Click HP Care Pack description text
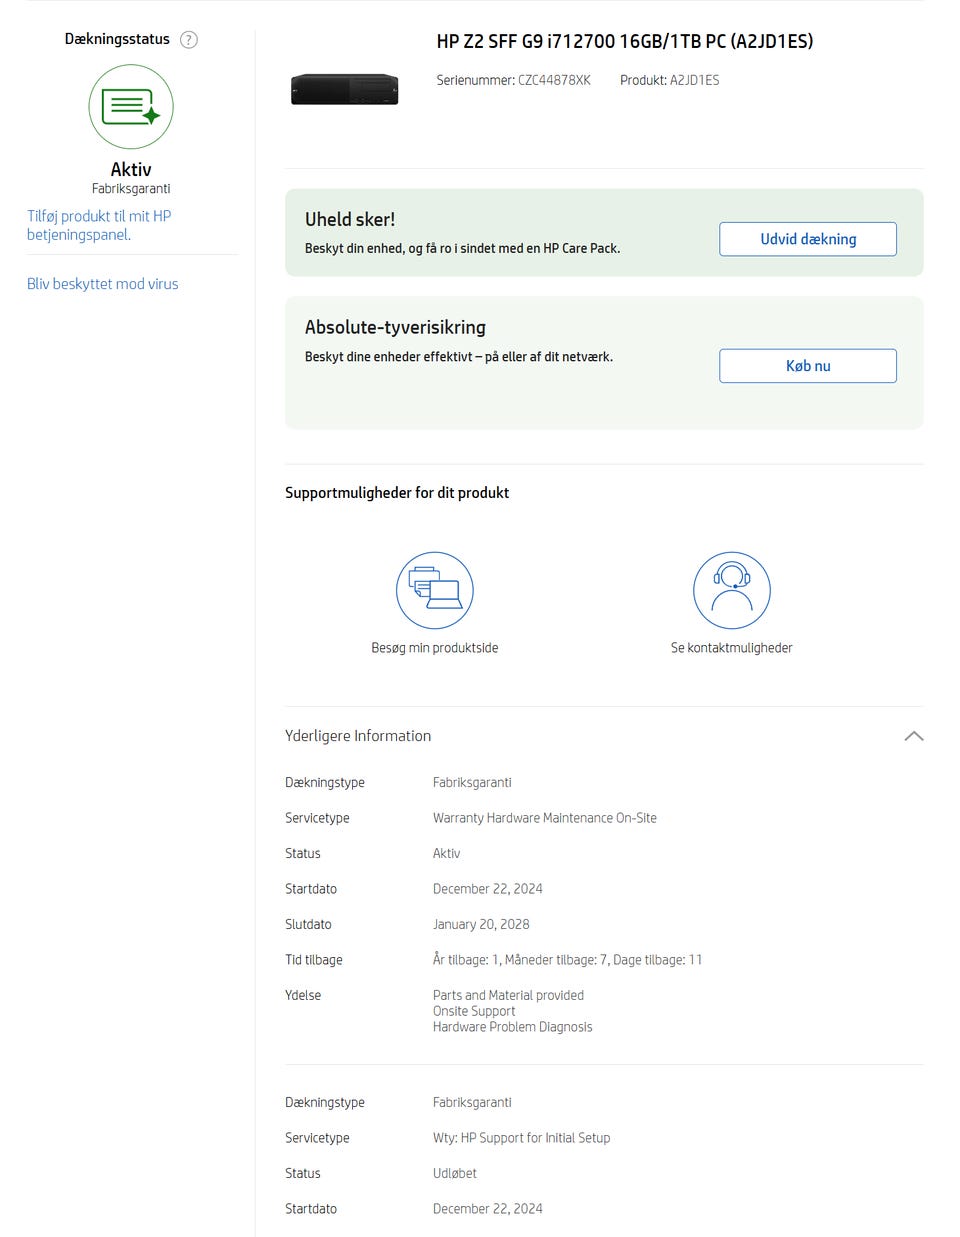This screenshot has height=1237, width=960. [x=462, y=248]
